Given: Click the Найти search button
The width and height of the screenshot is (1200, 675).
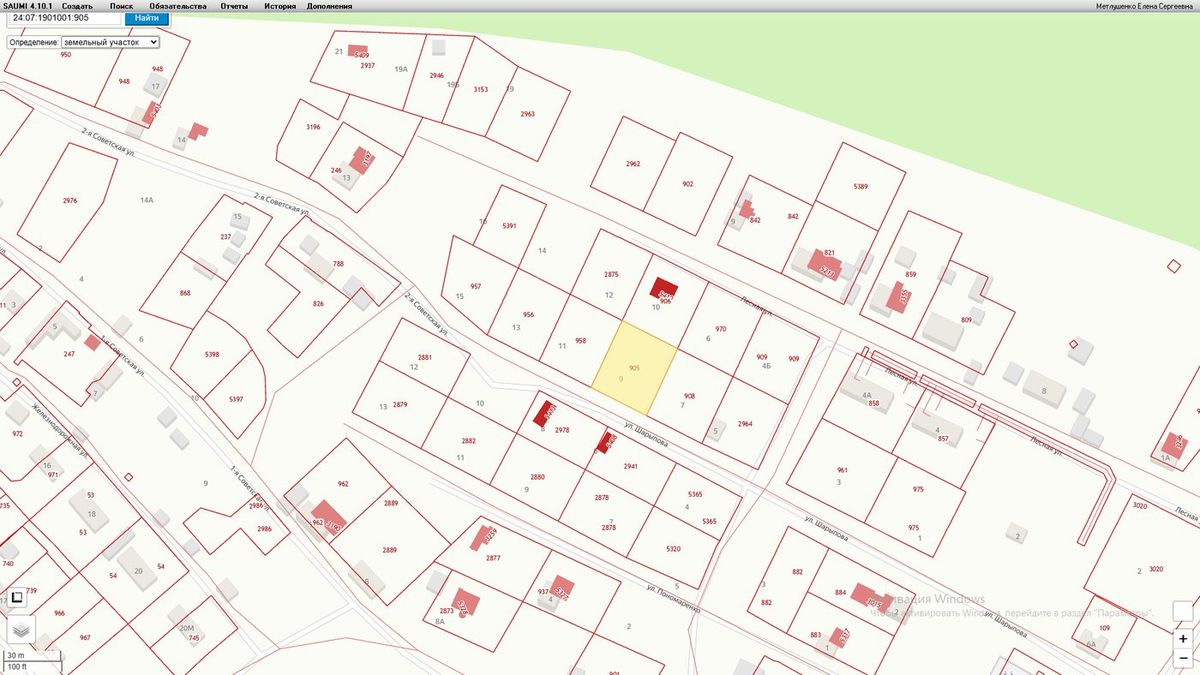Looking at the screenshot, I should (147, 18).
